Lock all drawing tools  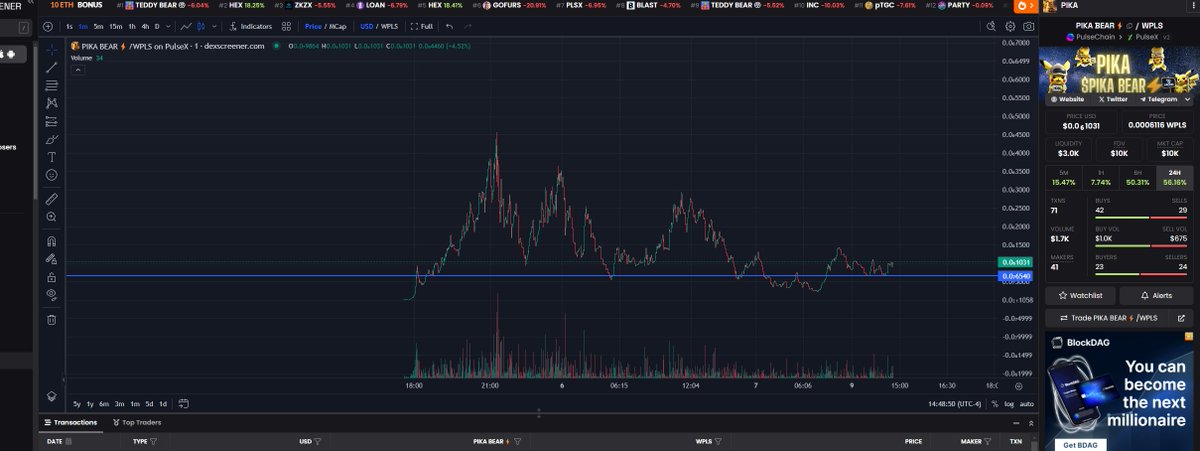(52, 277)
